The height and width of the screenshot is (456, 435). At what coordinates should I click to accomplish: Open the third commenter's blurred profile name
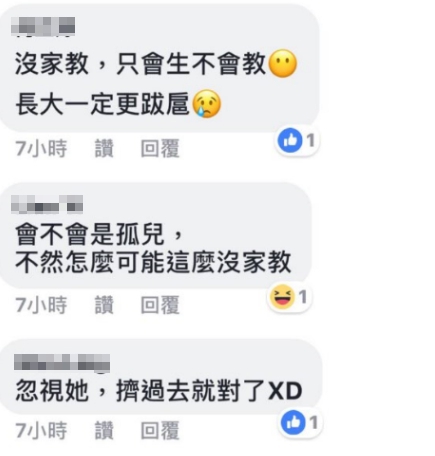tap(62, 363)
